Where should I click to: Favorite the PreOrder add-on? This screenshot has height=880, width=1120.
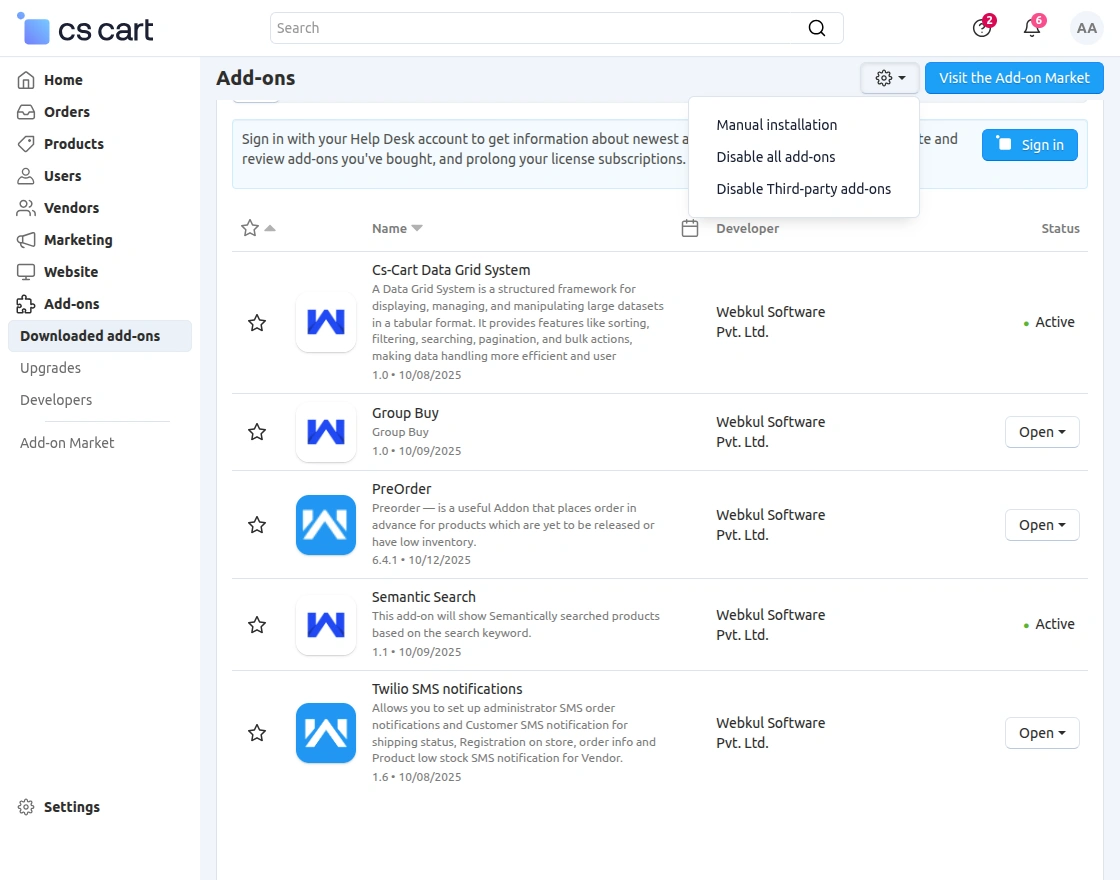(x=256, y=524)
